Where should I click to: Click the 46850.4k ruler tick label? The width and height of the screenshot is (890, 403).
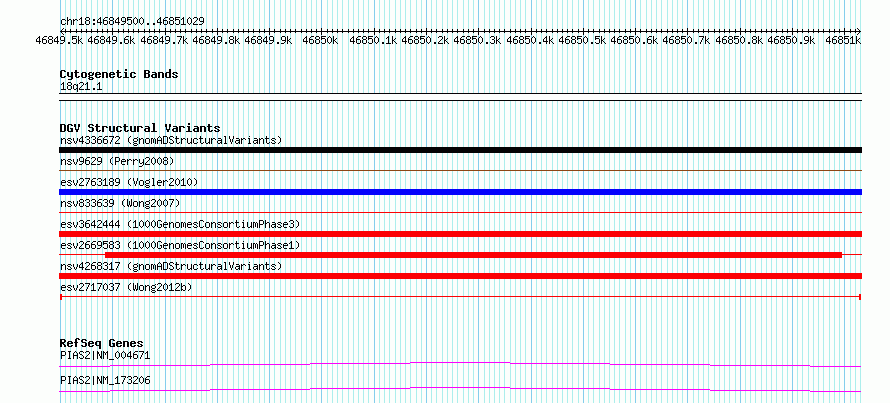tap(530, 40)
